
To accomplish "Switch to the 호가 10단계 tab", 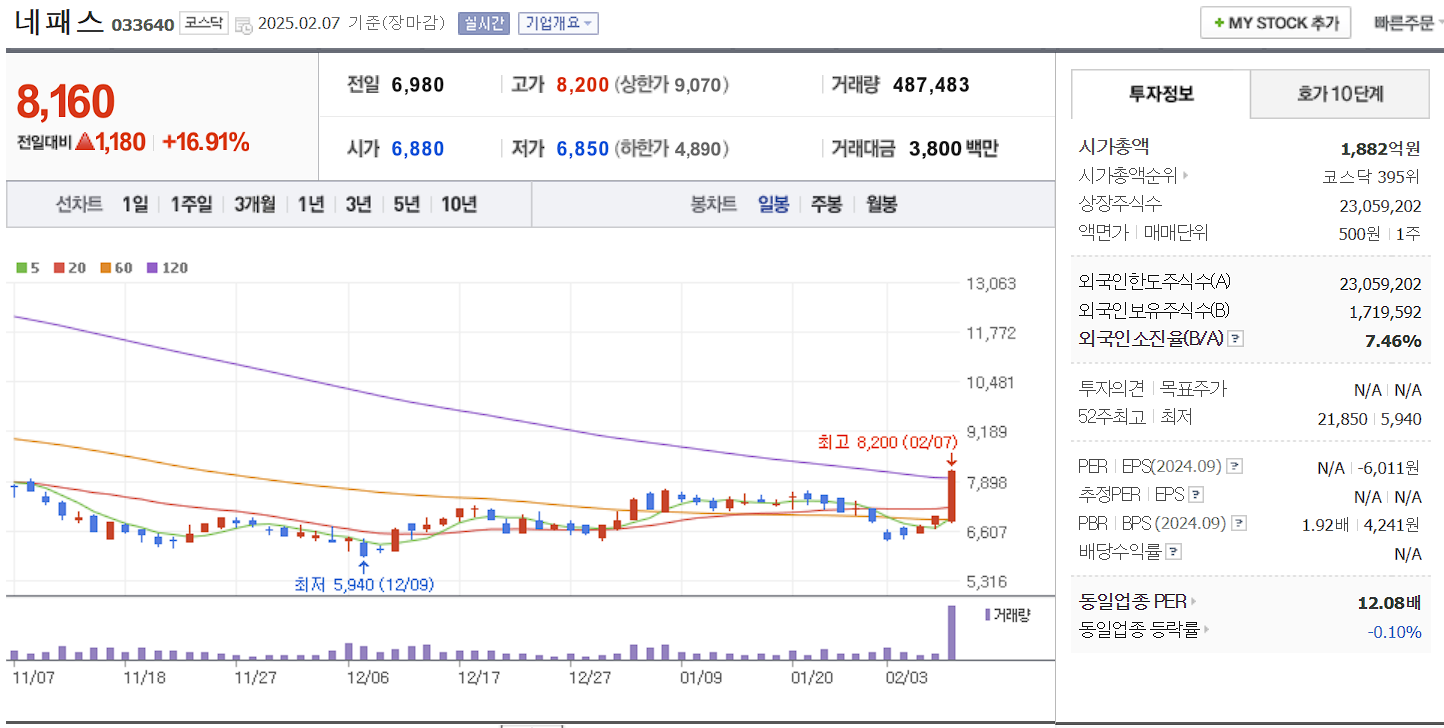I will (1340, 94).
